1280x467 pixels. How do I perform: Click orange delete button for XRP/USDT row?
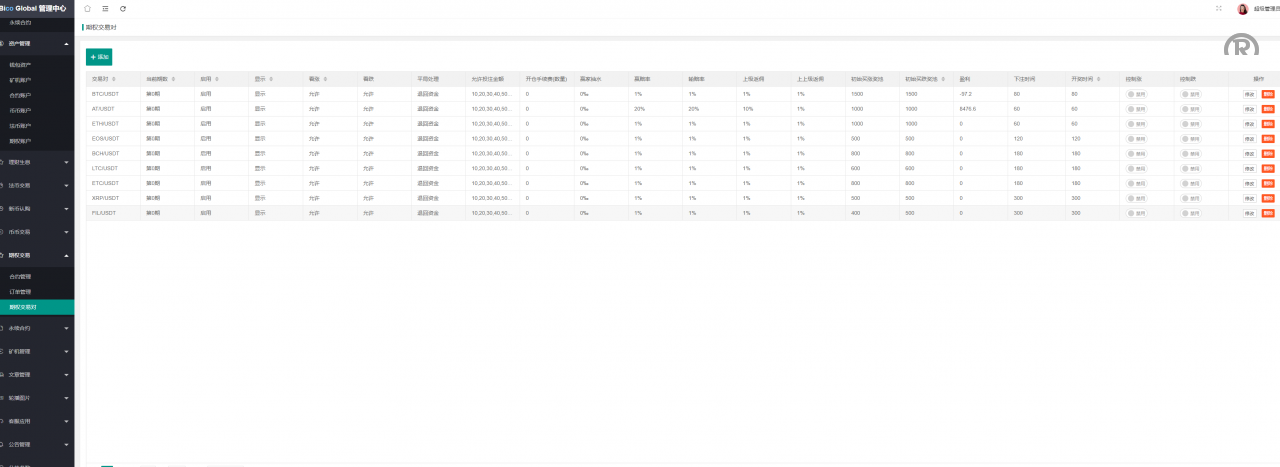[x=1268, y=198]
